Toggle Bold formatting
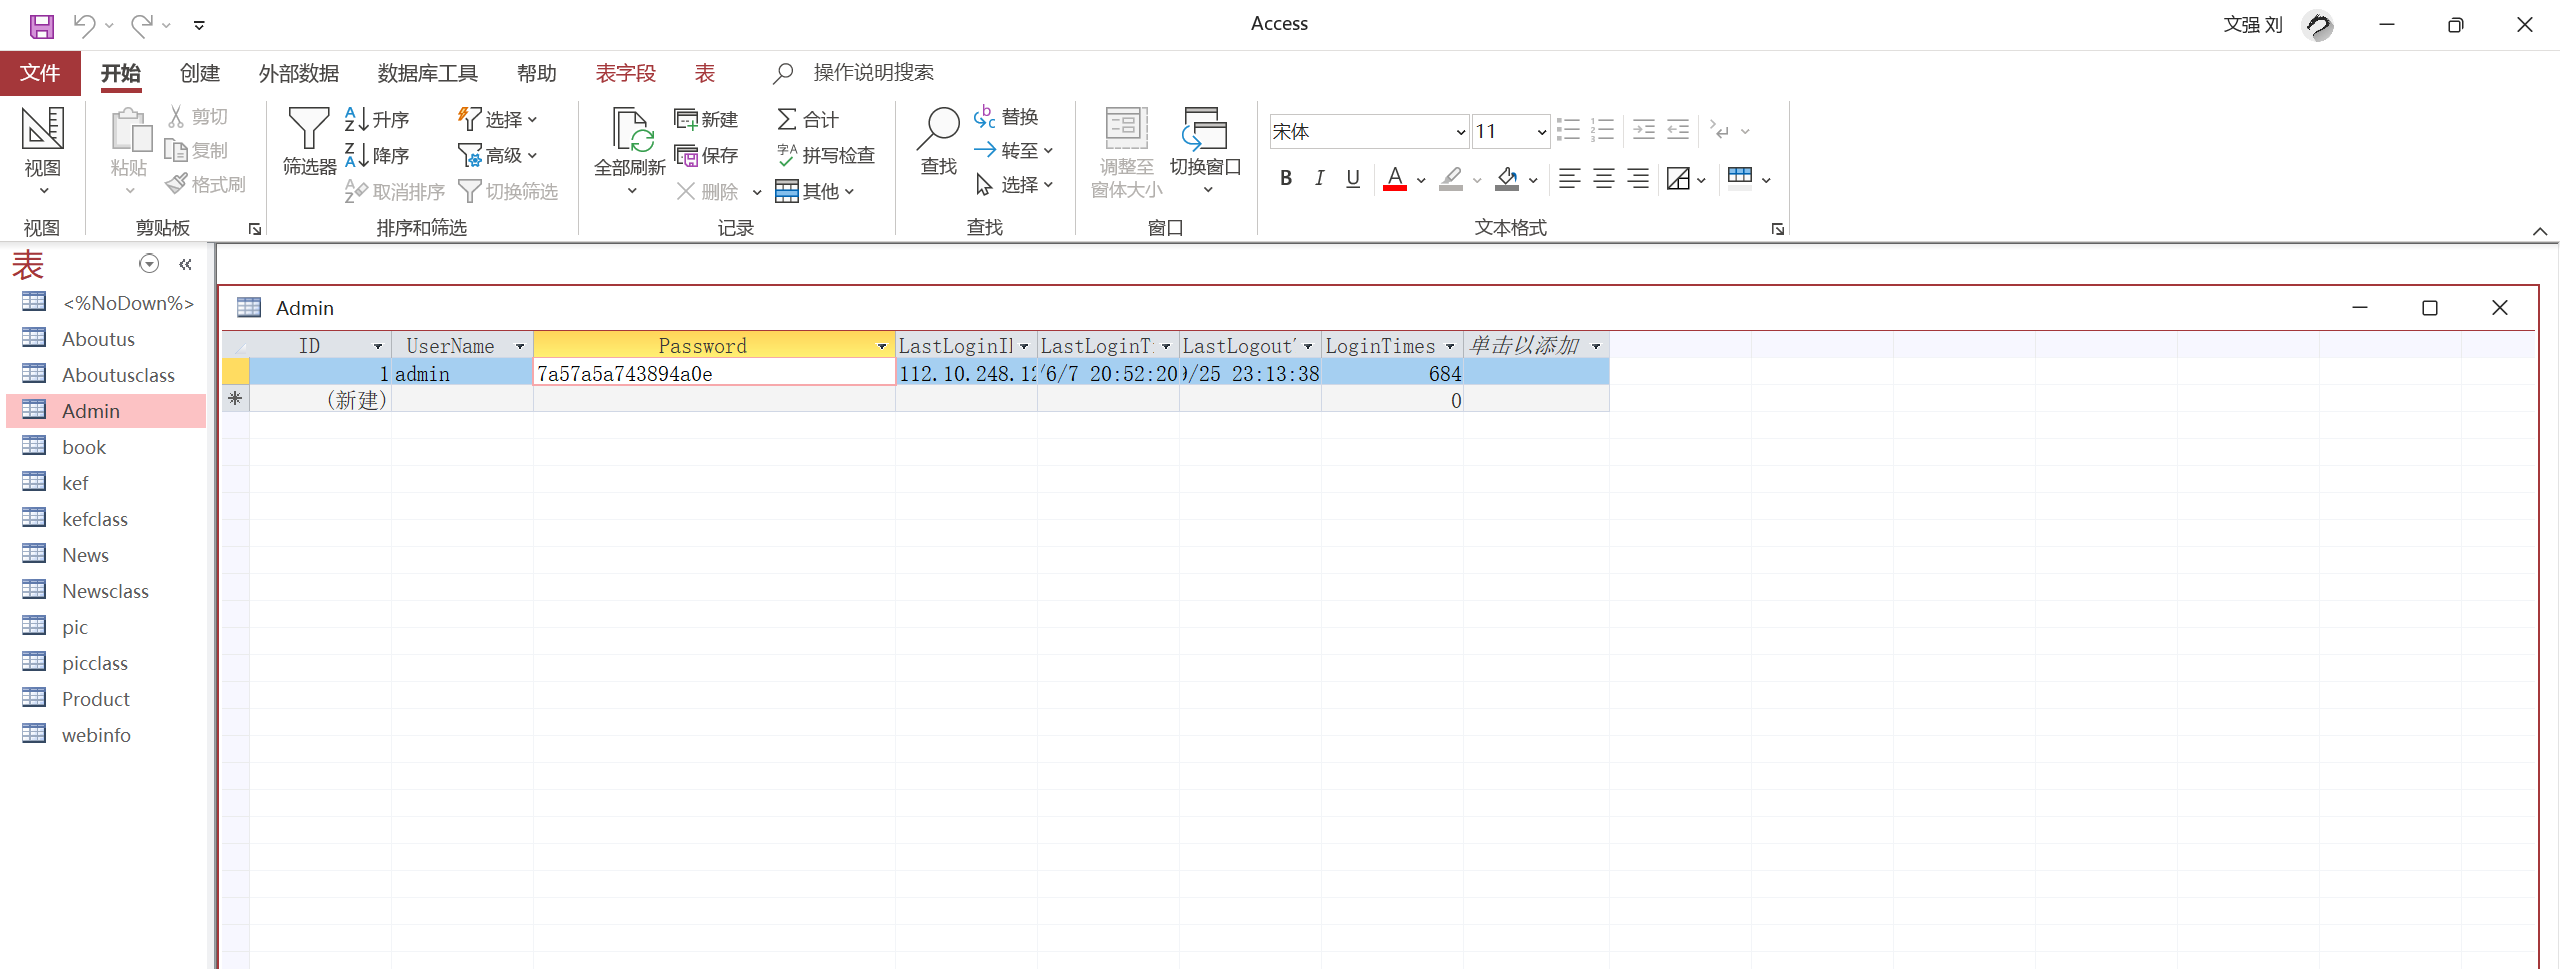This screenshot has width=2560, height=969. coord(1286,178)
